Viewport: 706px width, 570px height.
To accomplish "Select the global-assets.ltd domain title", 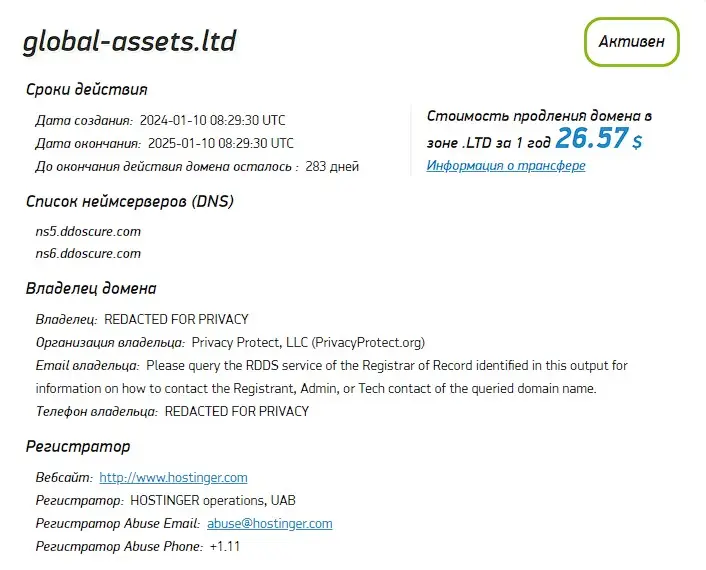I will (x=129, y=41).
